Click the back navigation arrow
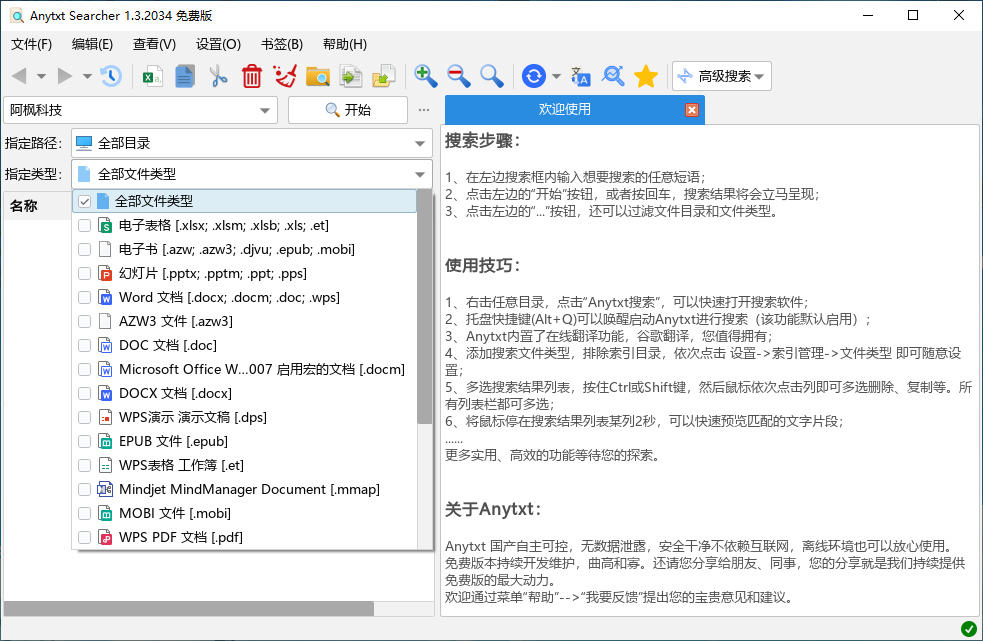This screenshot has width=983, height=641. pyautogui.click(x=19, y=77)
